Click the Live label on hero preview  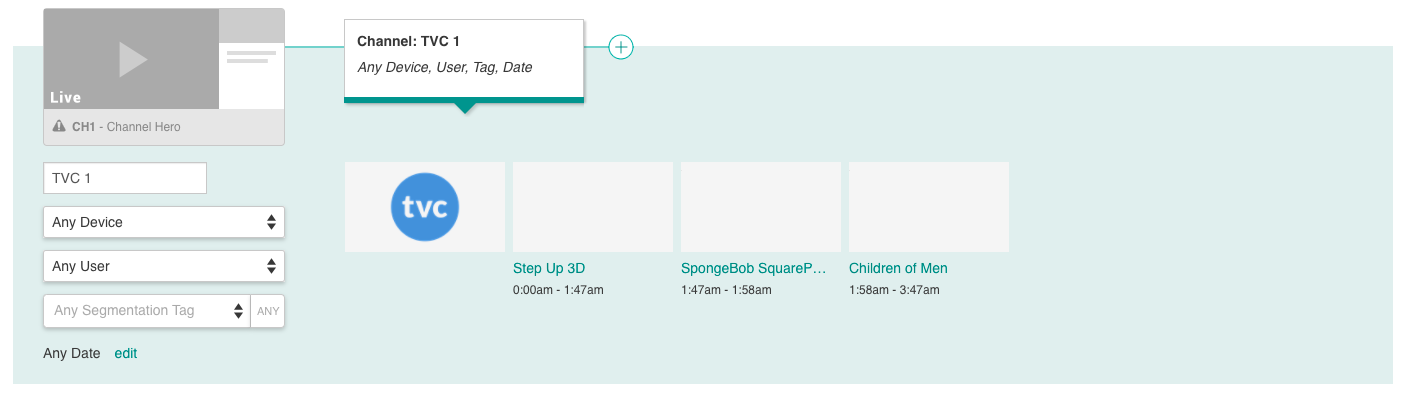66,97
